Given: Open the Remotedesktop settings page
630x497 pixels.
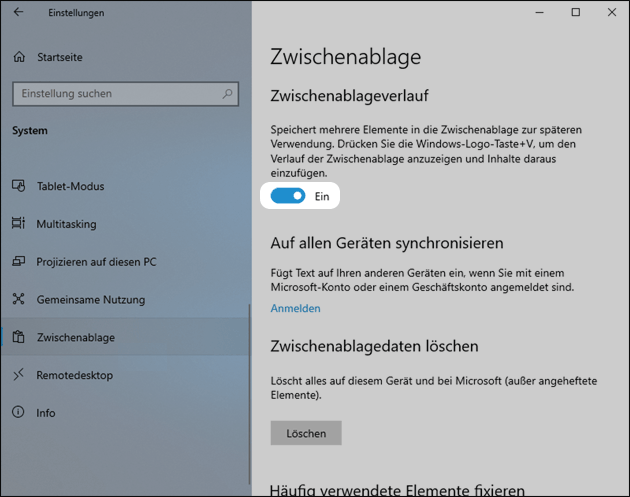Looking at the screenshot, I should (74, 375).
